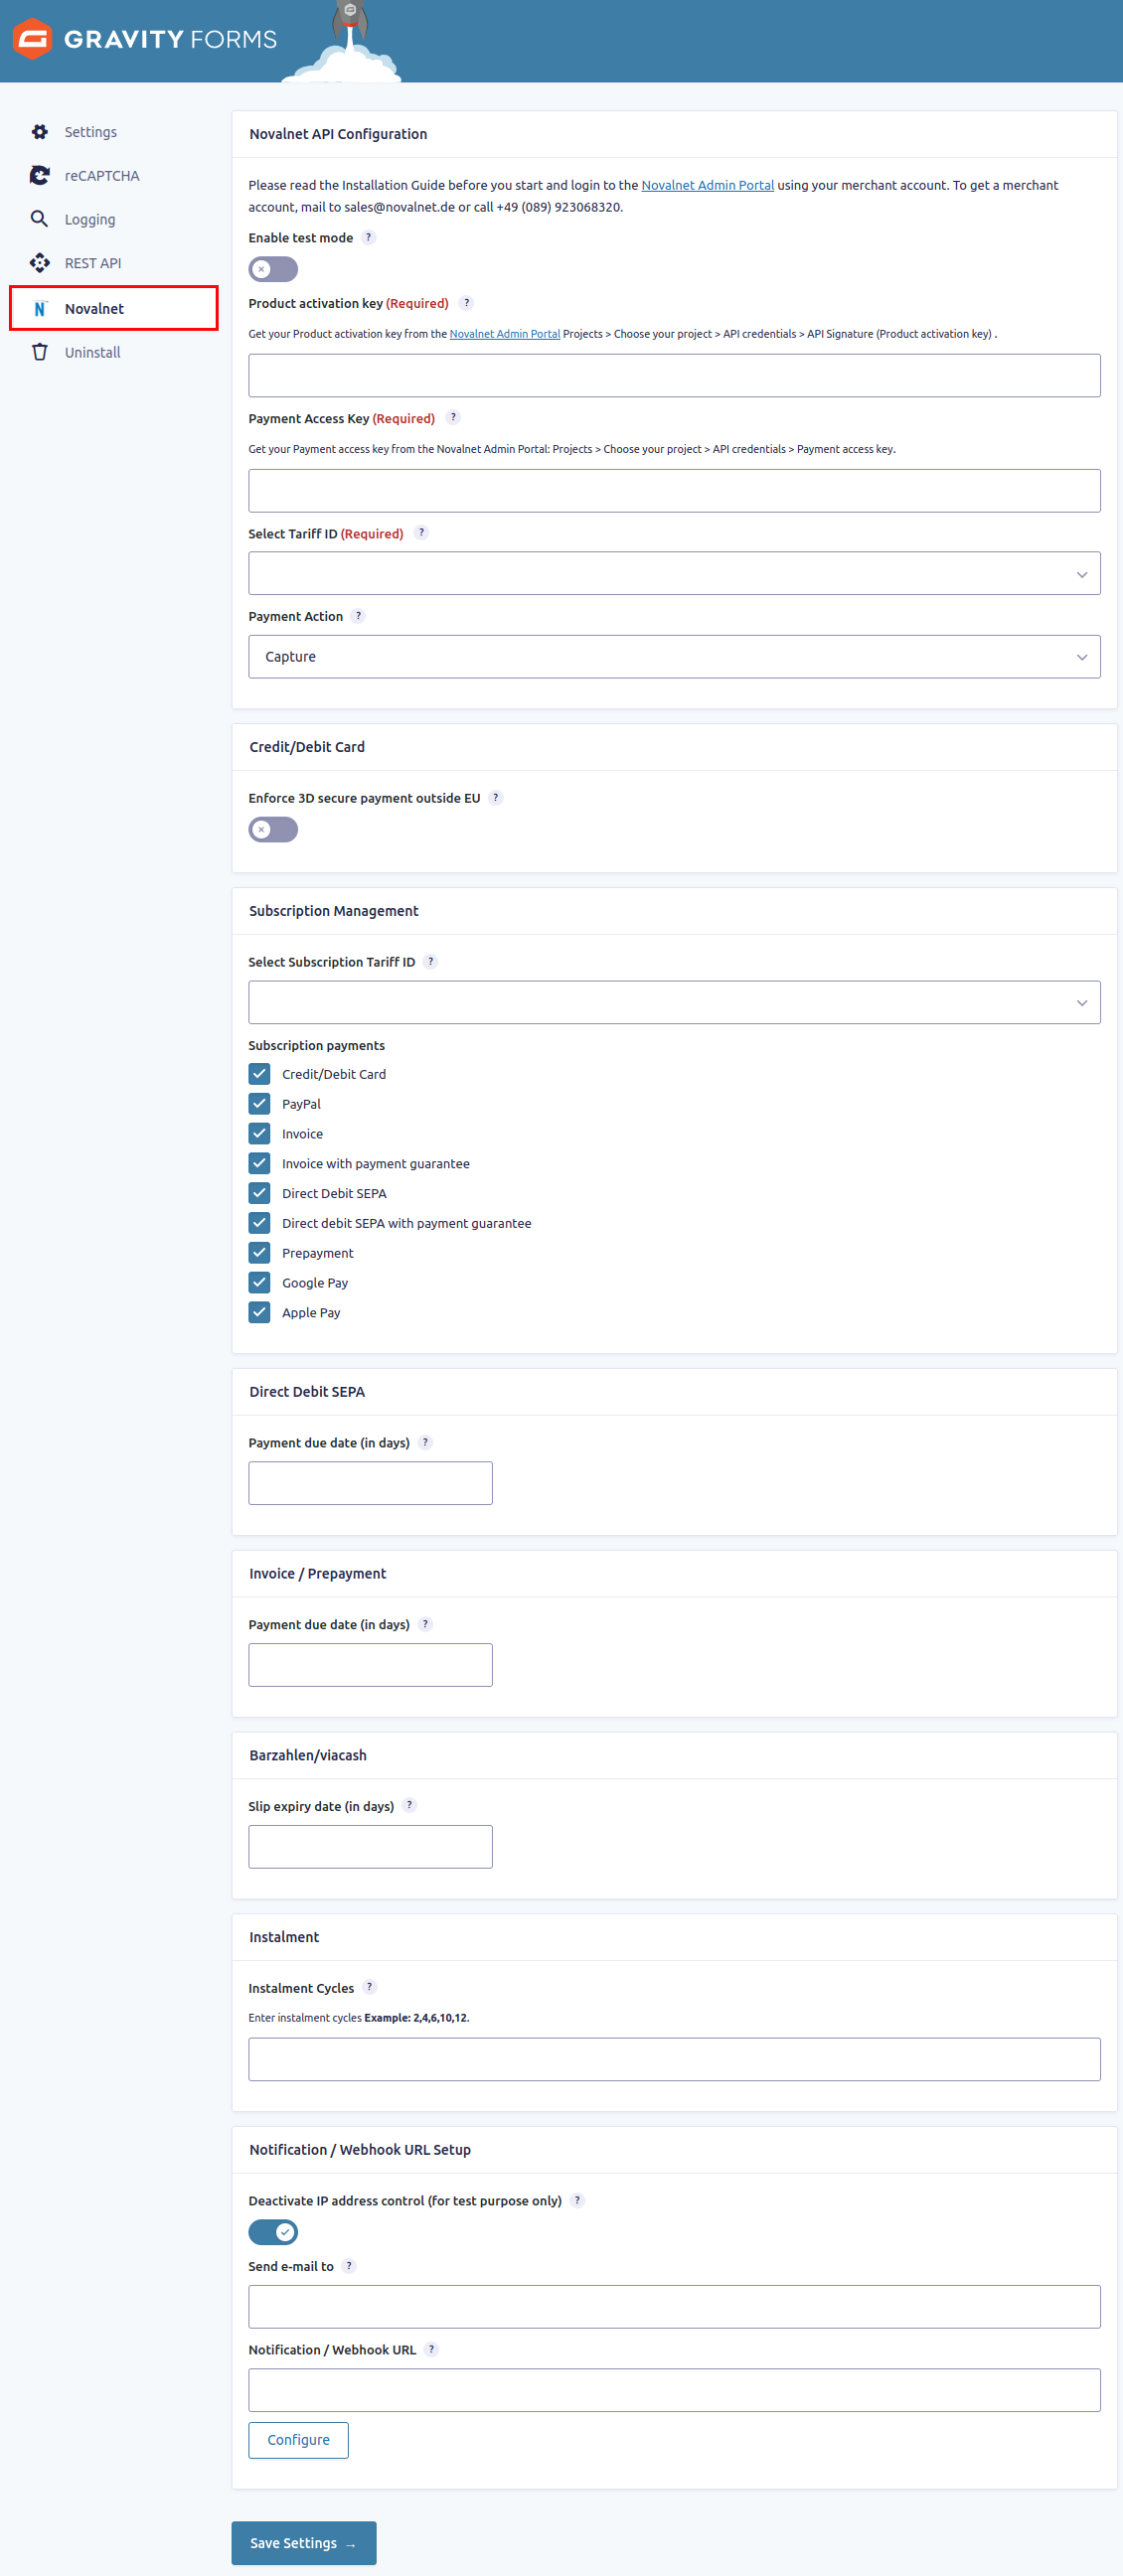Image resolution: width=1123 pixels, height=2576 pixels.
Task: Open help tooltip for Slip expiry date
Action: pos(410,1806)
